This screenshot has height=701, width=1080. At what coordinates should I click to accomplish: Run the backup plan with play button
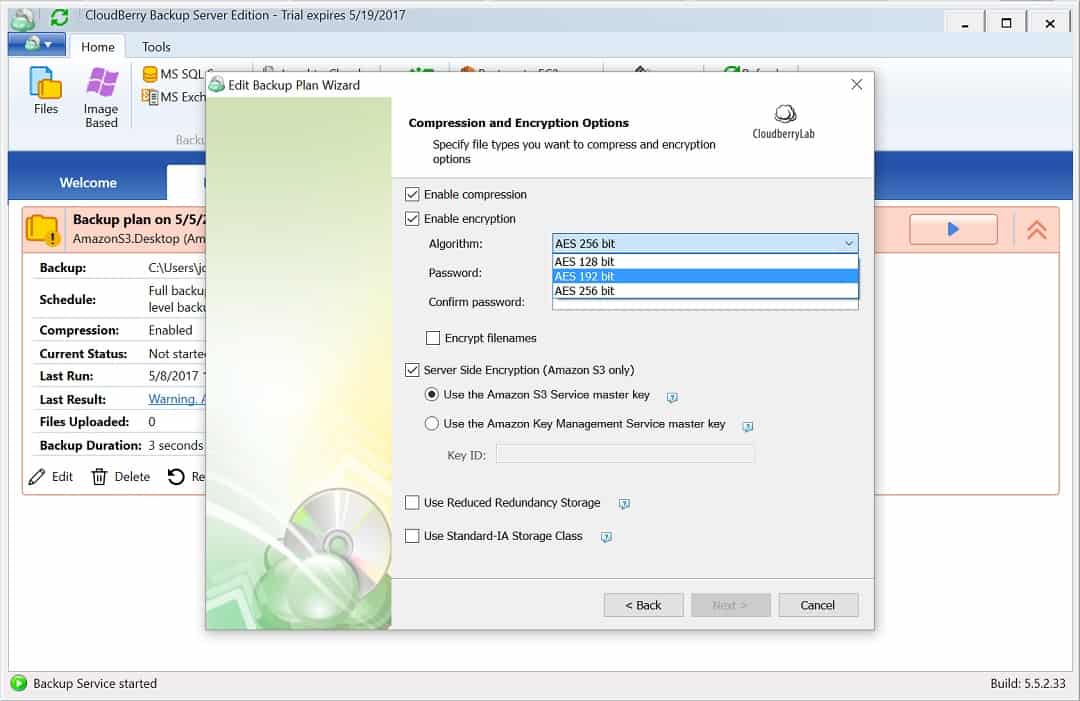click(953, 229)
